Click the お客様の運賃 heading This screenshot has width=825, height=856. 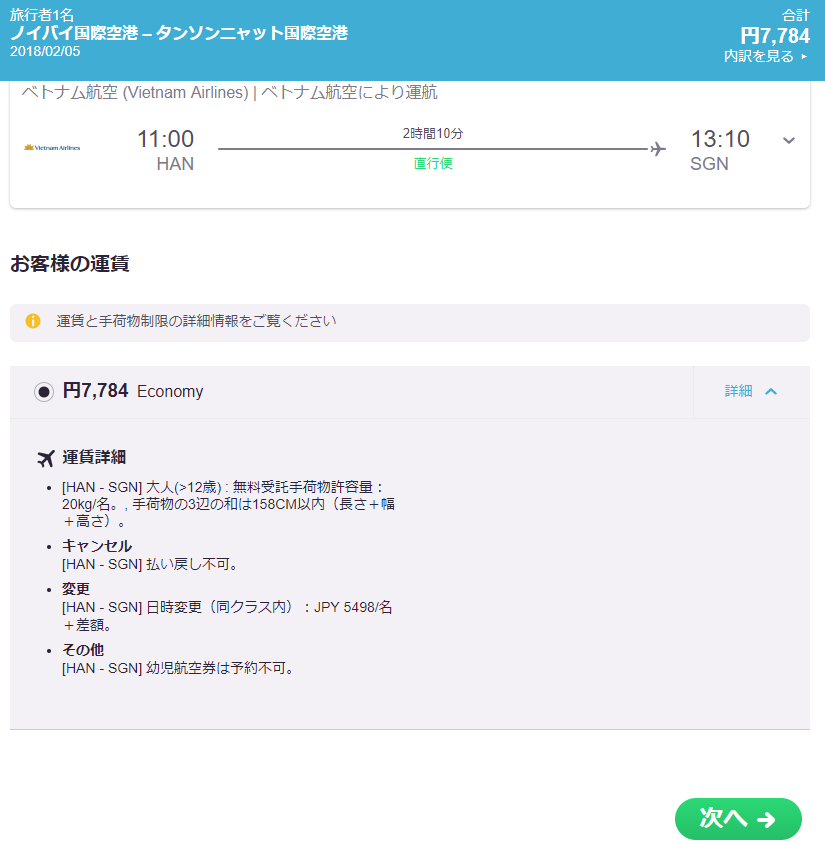(x=69, y=264)
